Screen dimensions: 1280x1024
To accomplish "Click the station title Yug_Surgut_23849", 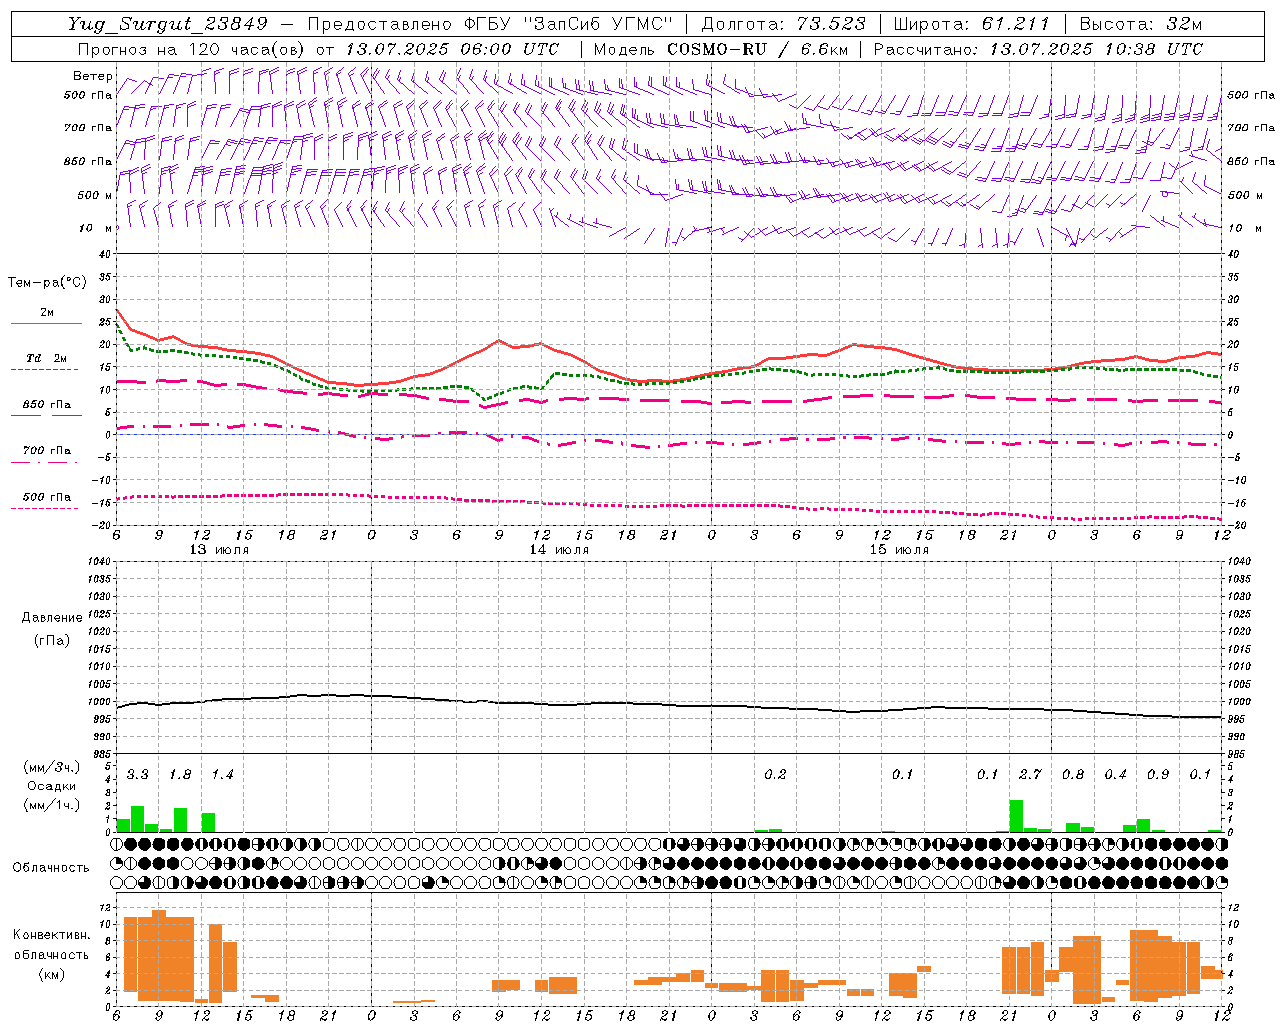I will pyautogui.click(x=169, y=24).
